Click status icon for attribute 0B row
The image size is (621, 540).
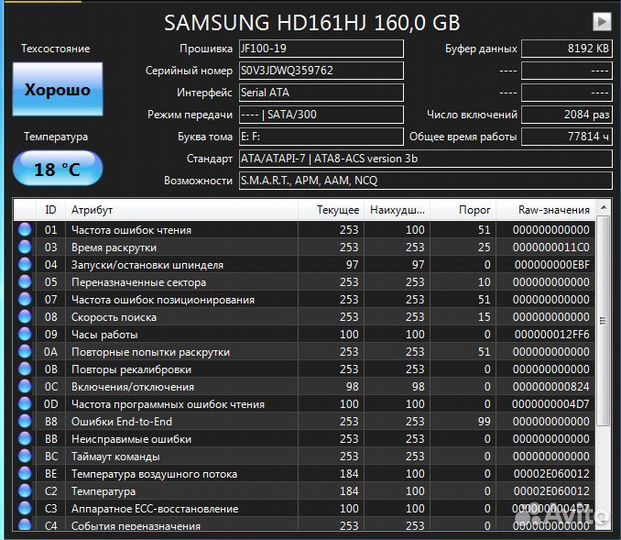point(25,369)
